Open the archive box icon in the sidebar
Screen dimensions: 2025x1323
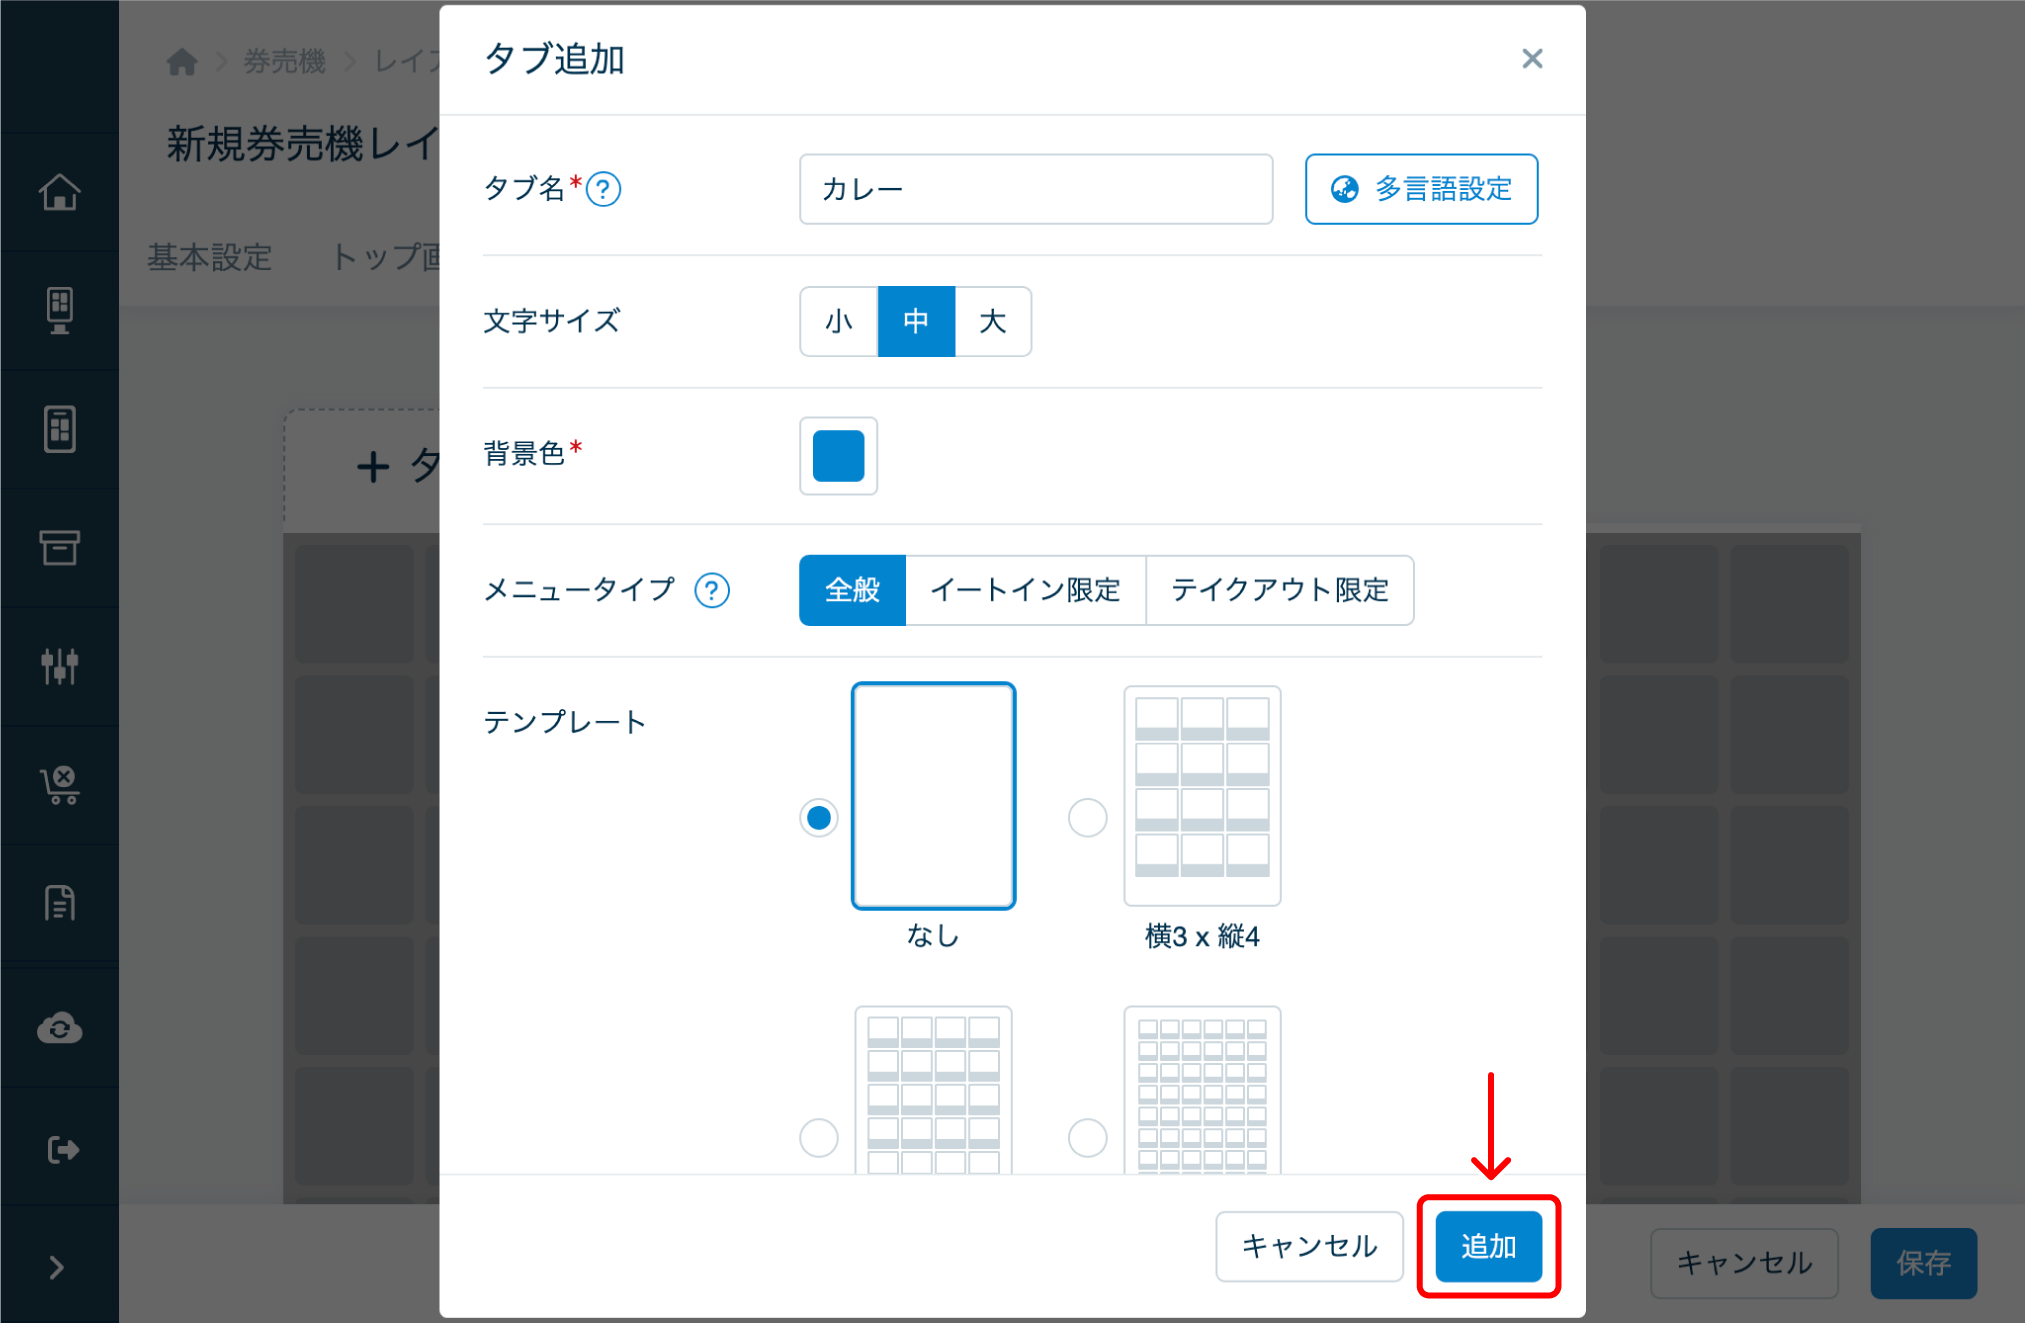coord(60,548)
